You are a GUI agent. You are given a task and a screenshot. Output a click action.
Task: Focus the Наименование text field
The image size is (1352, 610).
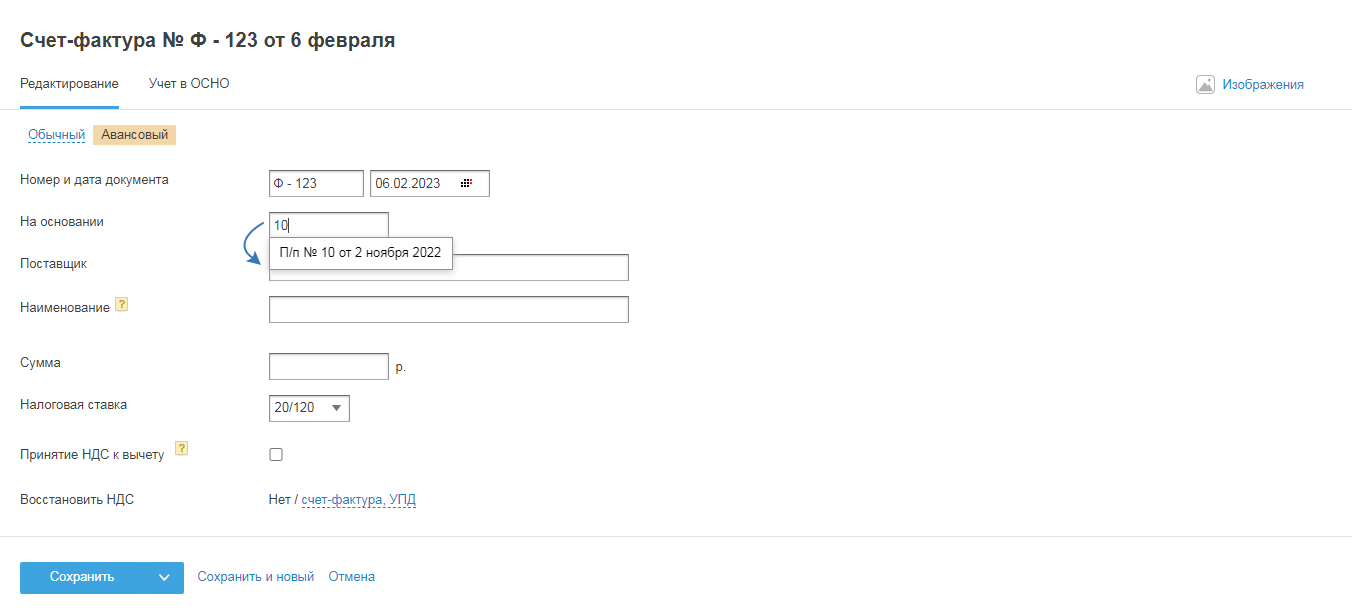pos(448,310)
